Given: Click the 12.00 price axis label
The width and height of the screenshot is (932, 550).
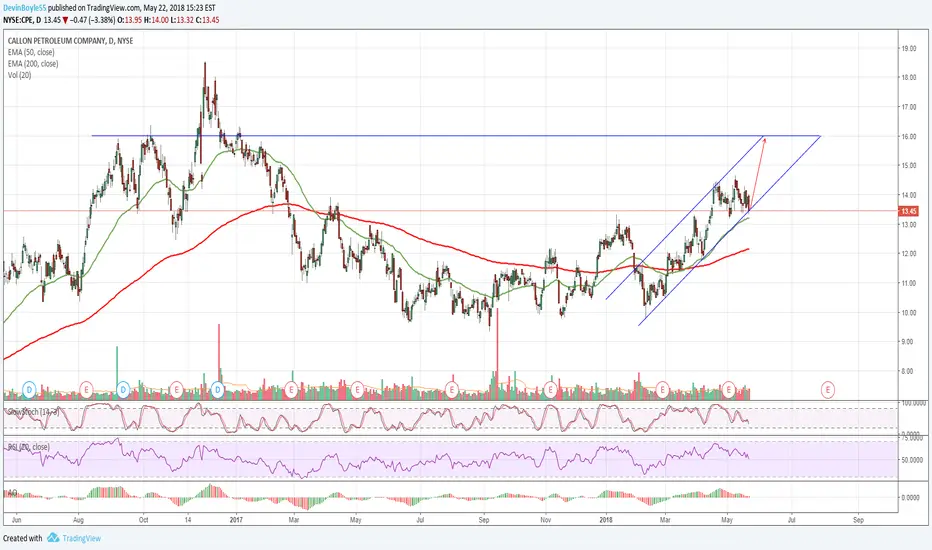Looking at the screenshot, I should pos(909,254).
